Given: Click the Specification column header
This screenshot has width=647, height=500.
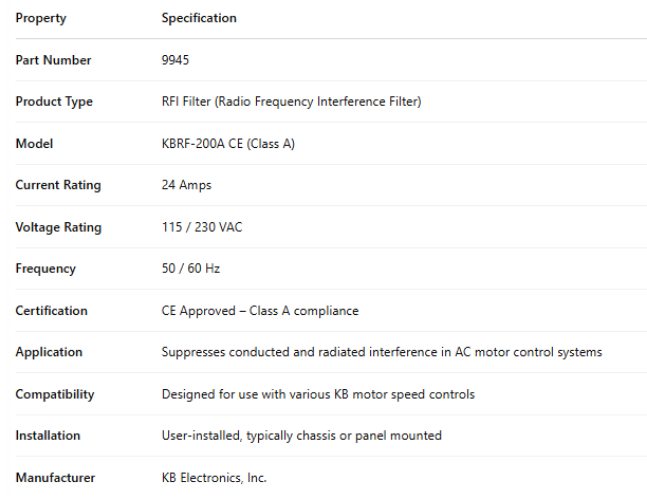Looking at the screenshot, I should (x=199, y=18).
